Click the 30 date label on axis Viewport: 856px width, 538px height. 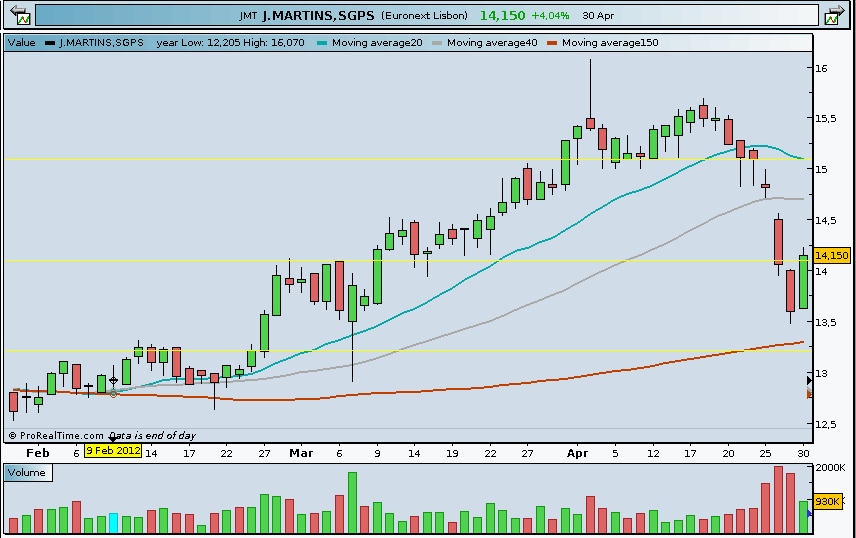click(802, 453)
